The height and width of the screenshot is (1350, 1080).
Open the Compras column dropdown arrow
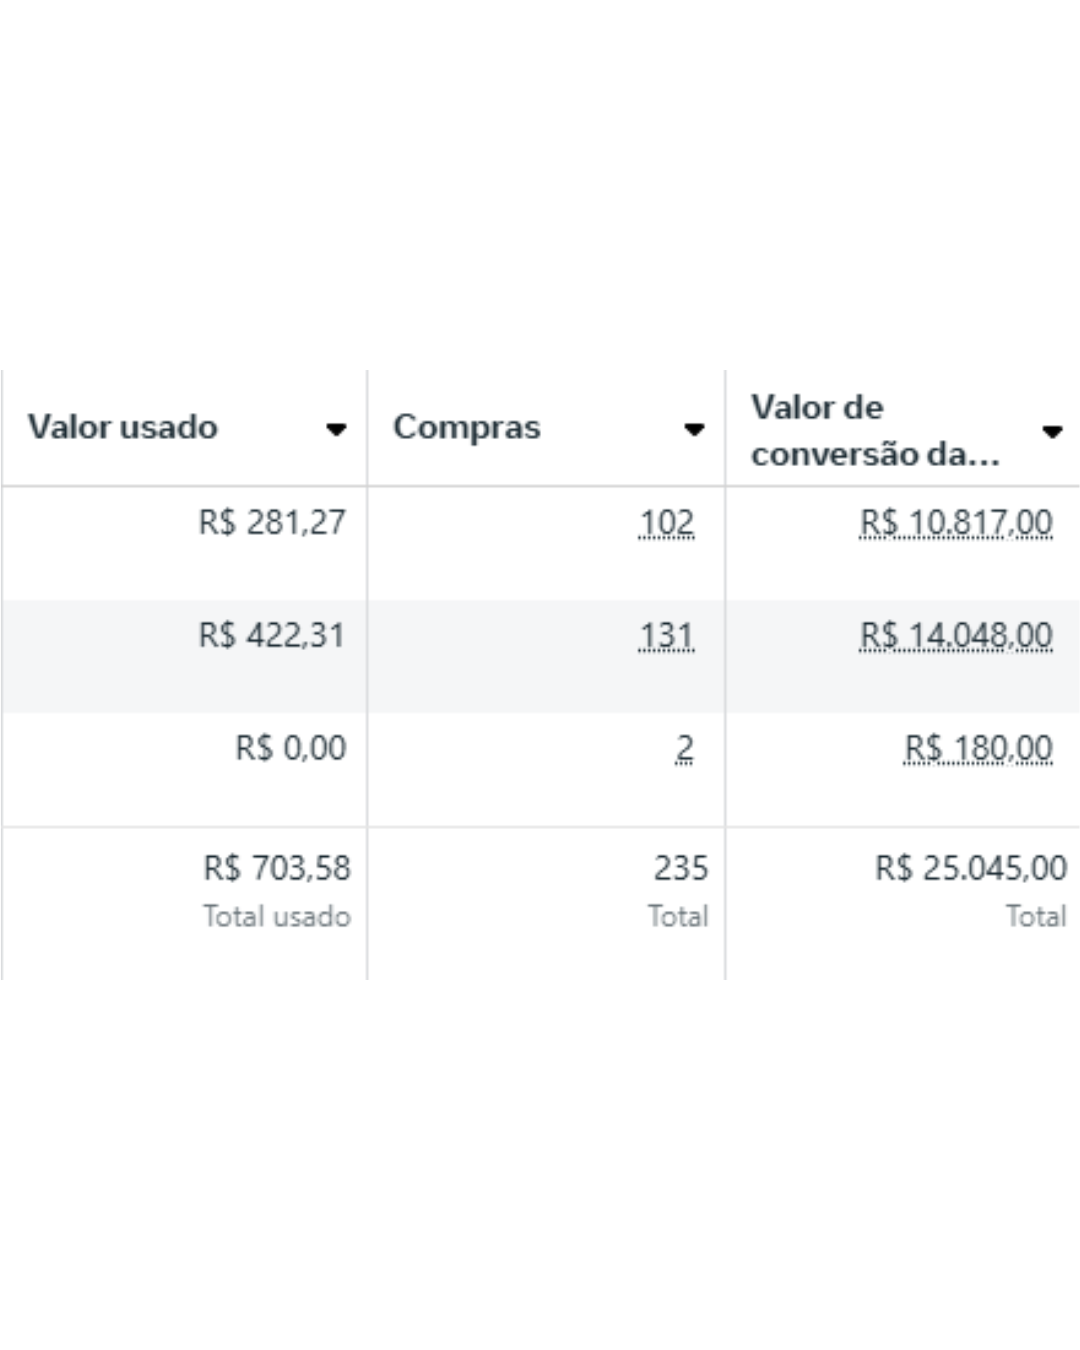[x=694, y=429]
